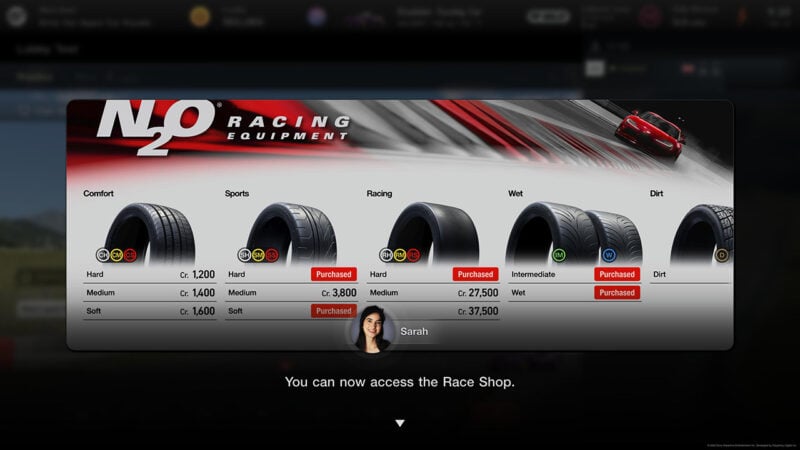
Task: Click the green IM Intermediate tire badge
Action: [559, 255]
